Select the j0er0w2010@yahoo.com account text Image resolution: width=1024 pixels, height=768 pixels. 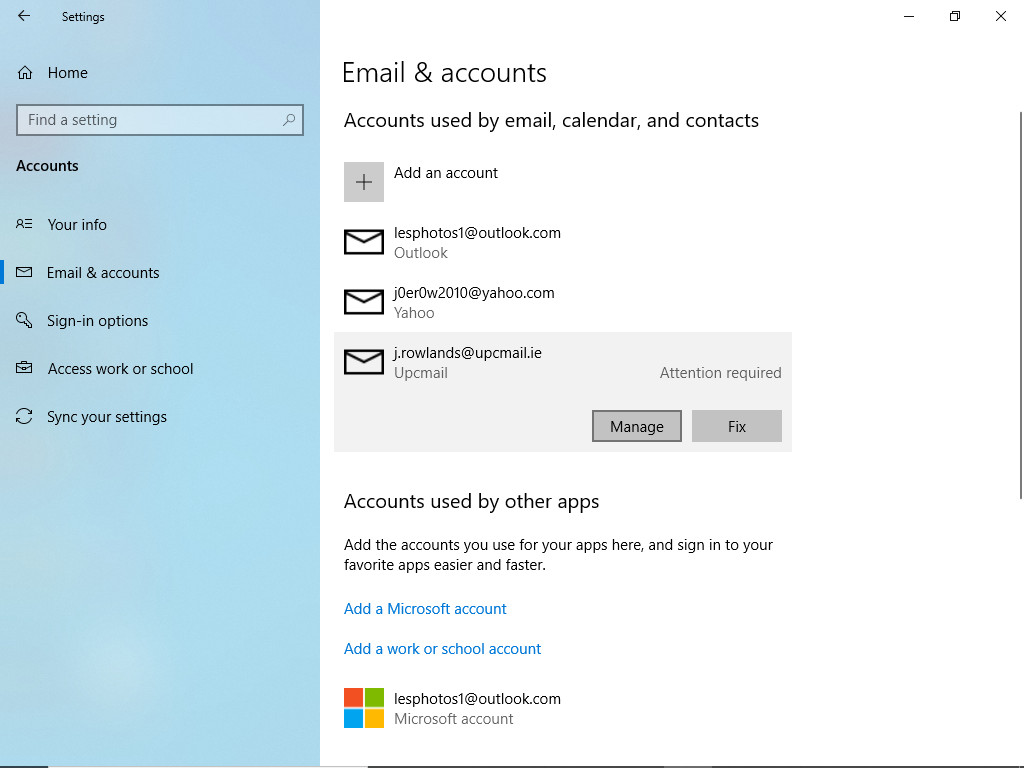click(x=474, y=293)
